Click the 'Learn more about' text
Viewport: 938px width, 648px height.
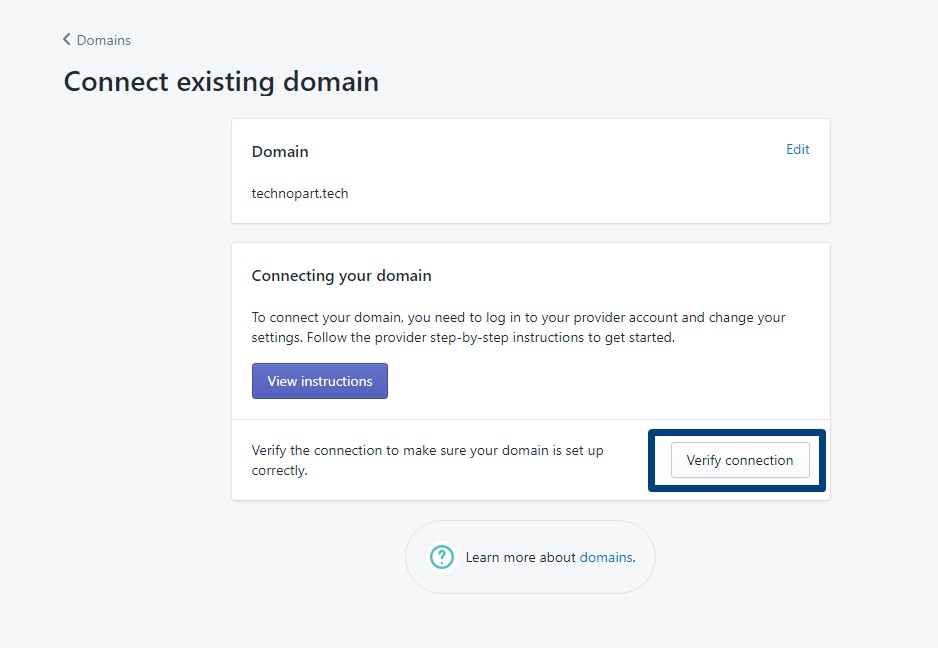pos(521,557)
